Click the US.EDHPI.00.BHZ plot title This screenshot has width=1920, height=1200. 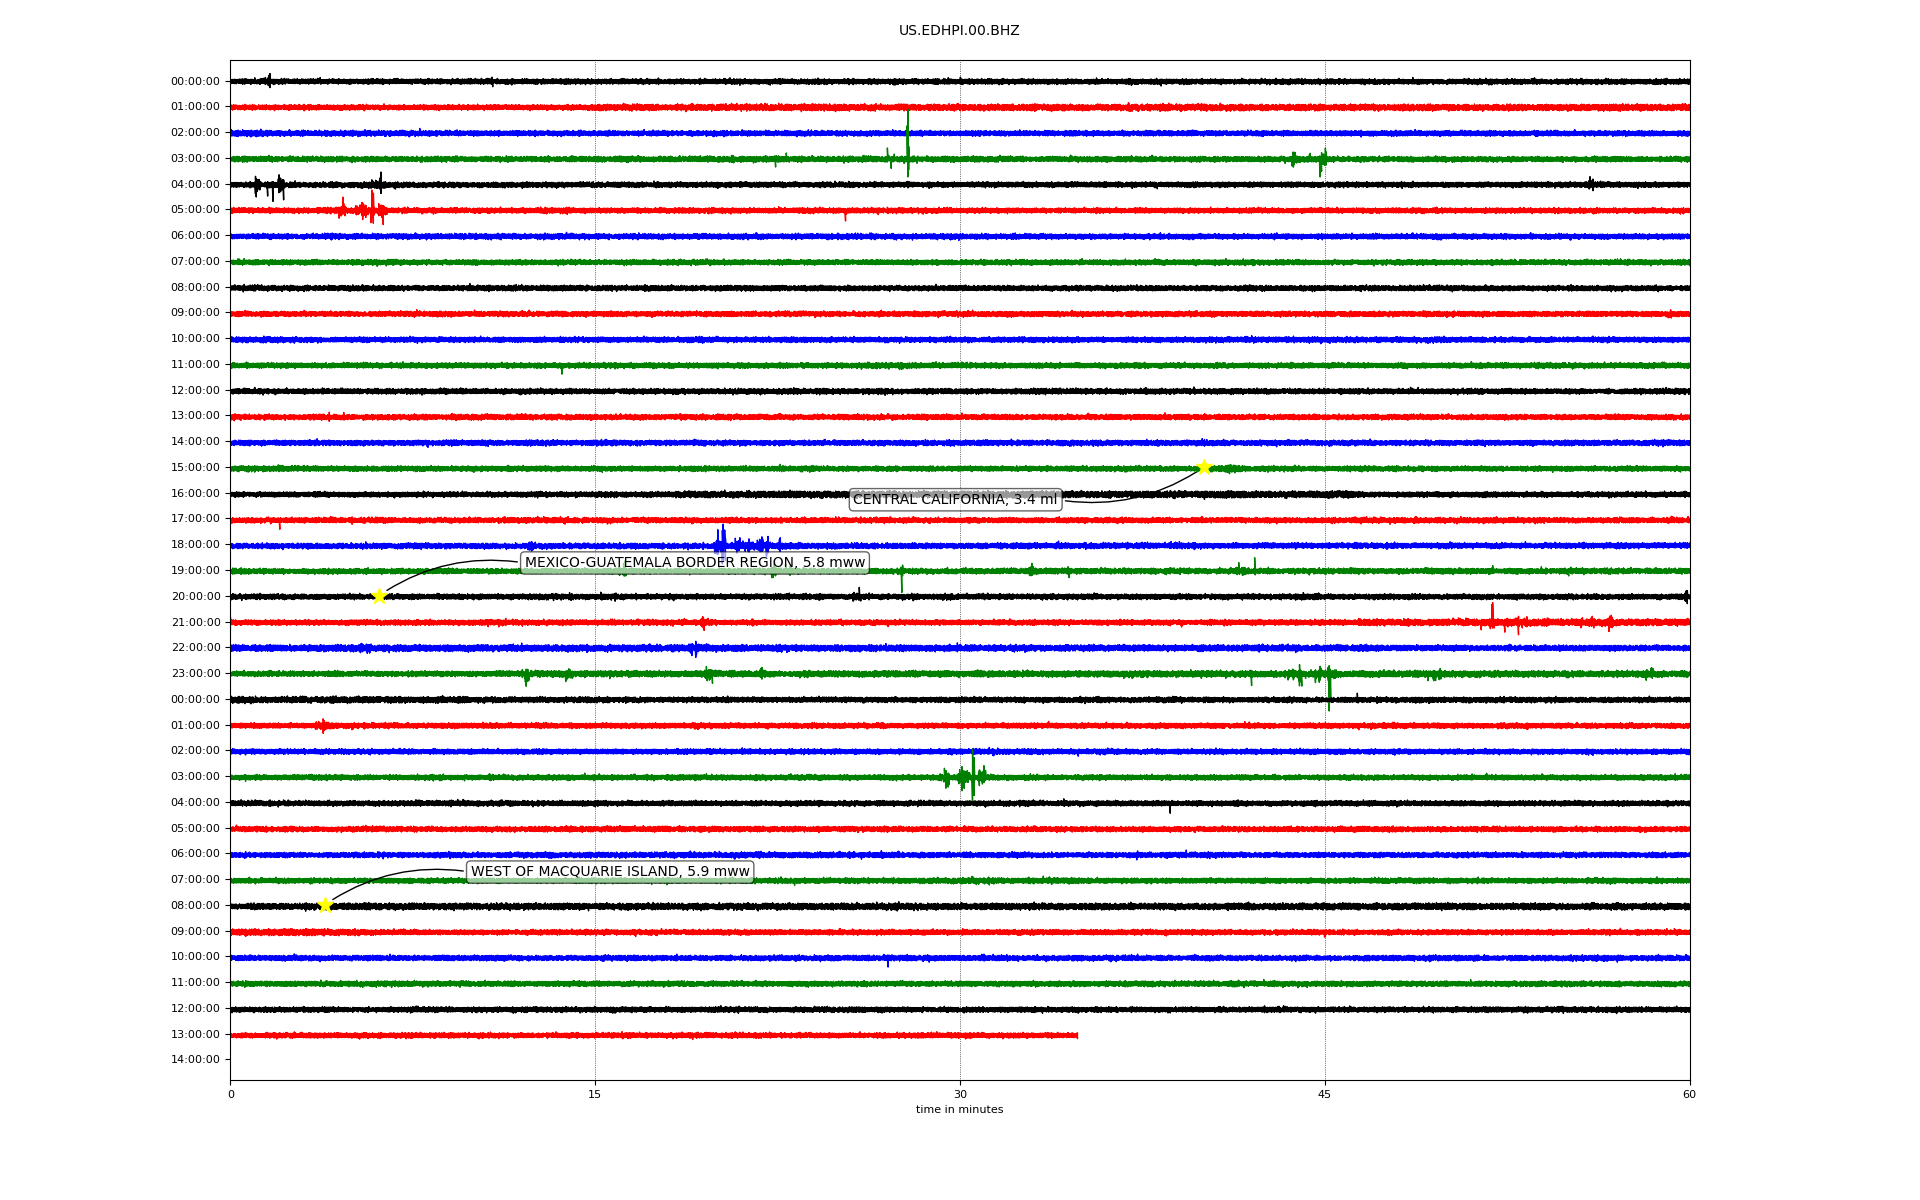tap(958, 30)
